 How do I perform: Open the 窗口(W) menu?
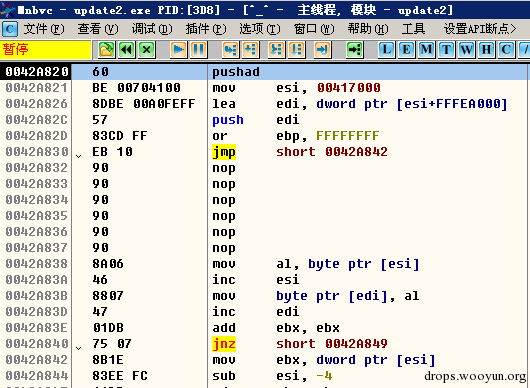[x=314, y=29]
